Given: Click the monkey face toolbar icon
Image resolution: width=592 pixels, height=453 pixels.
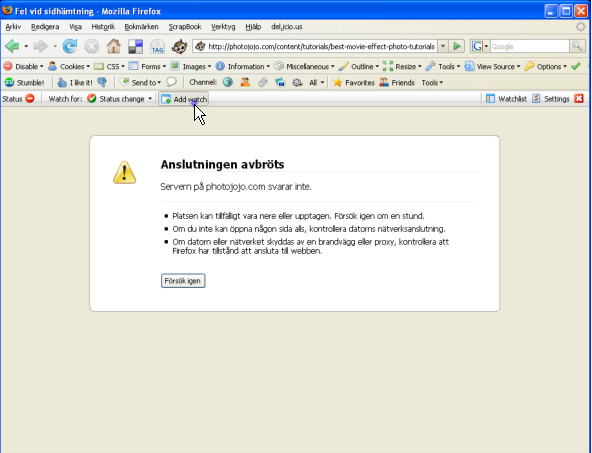Looking at the screenshot, I should (179, 46).
